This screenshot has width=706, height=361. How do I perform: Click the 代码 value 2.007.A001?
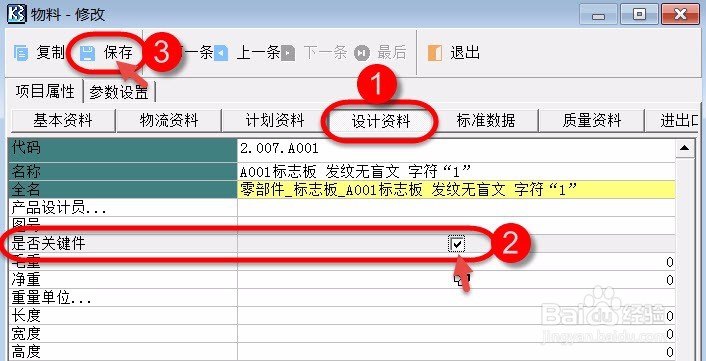pos(279,148)
